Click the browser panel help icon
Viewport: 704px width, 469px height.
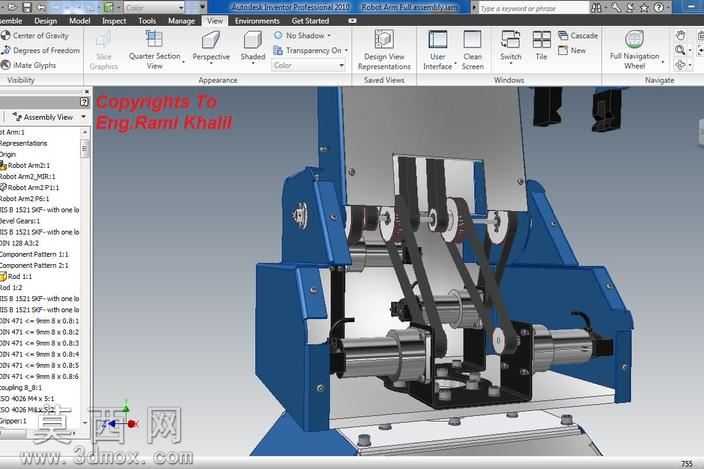(x=84, y=102)
